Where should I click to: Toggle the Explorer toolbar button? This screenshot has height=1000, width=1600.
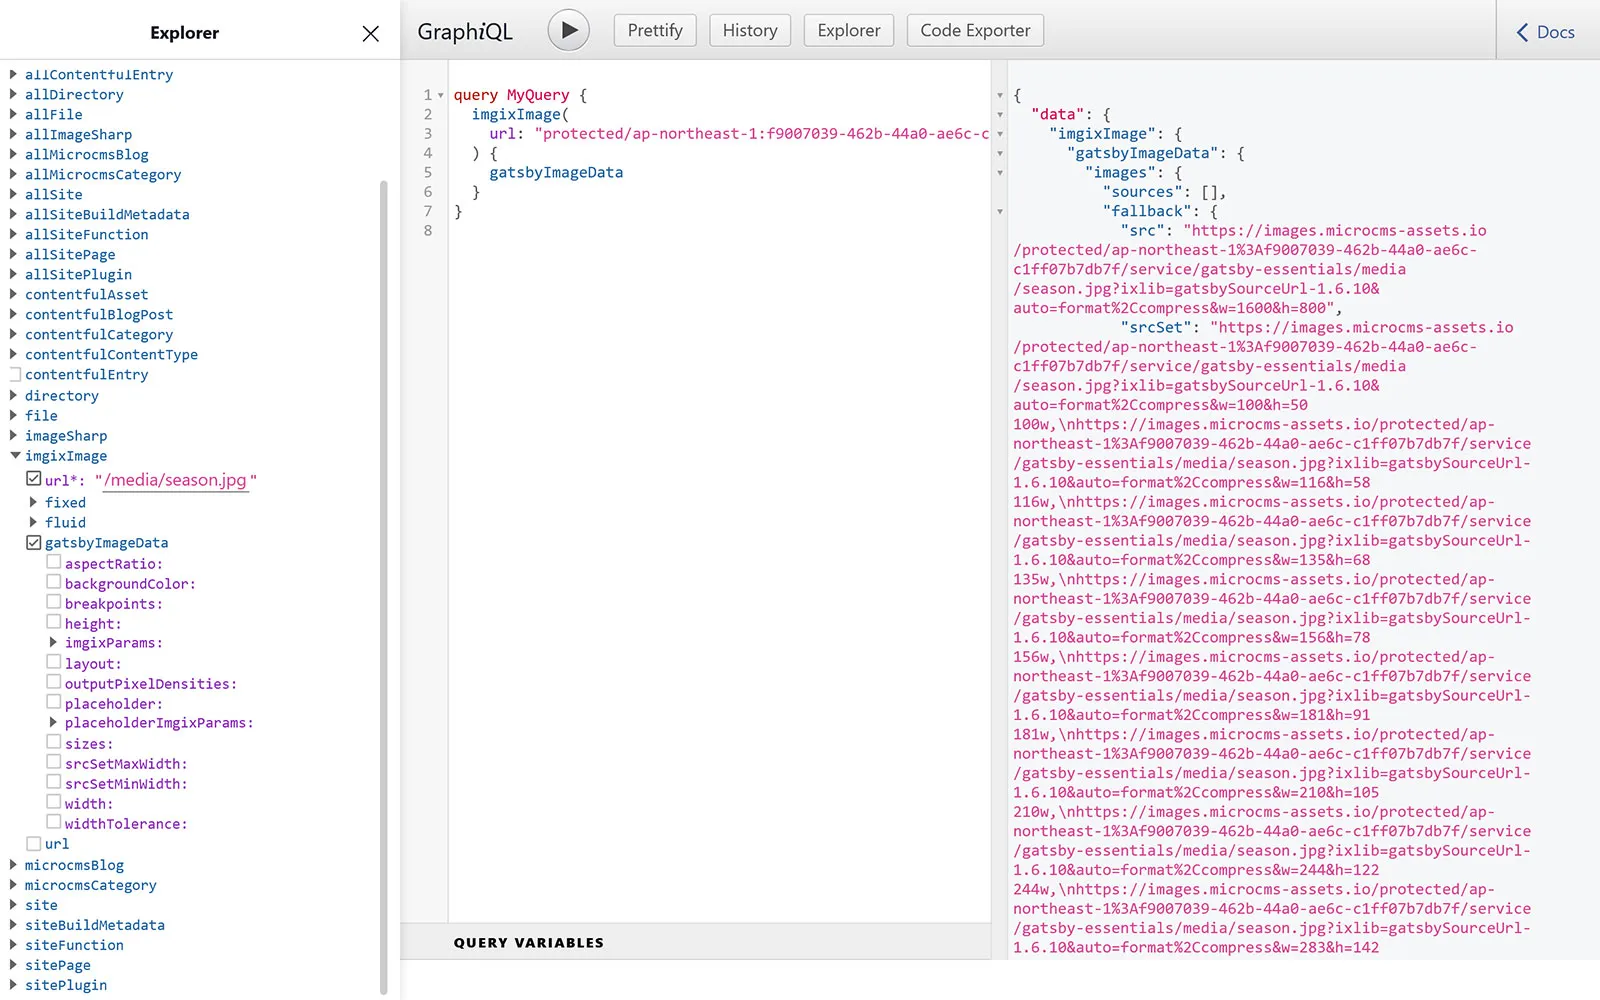coord(848,30)
